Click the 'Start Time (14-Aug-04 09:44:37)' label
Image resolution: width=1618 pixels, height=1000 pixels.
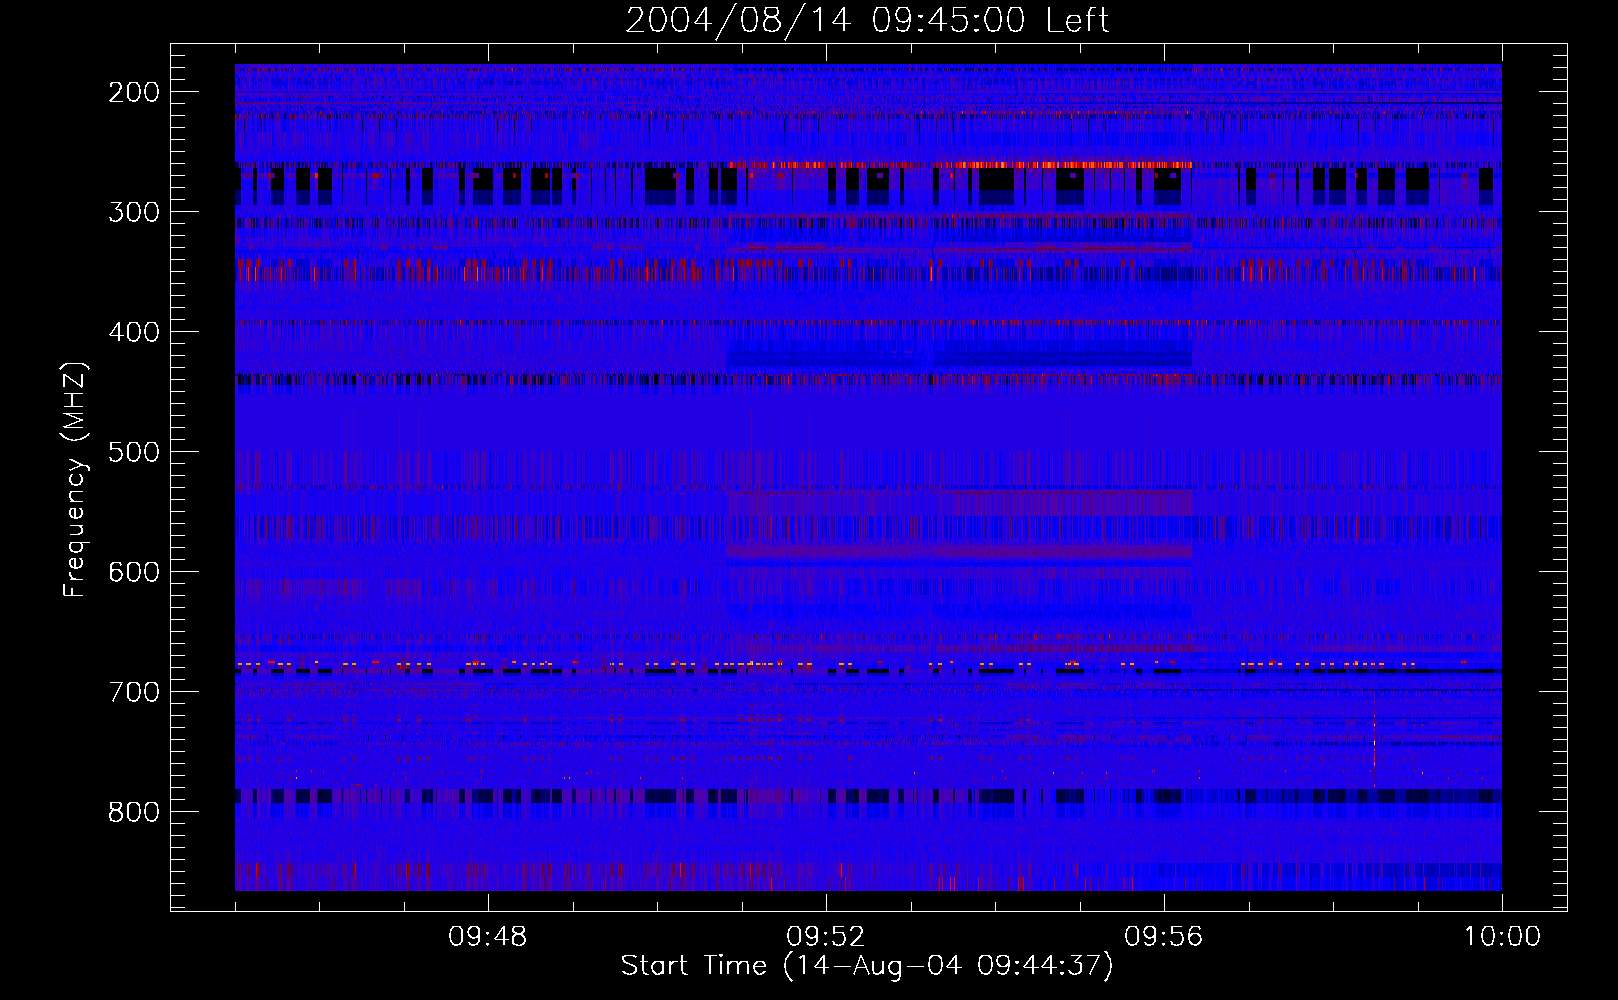867,966
